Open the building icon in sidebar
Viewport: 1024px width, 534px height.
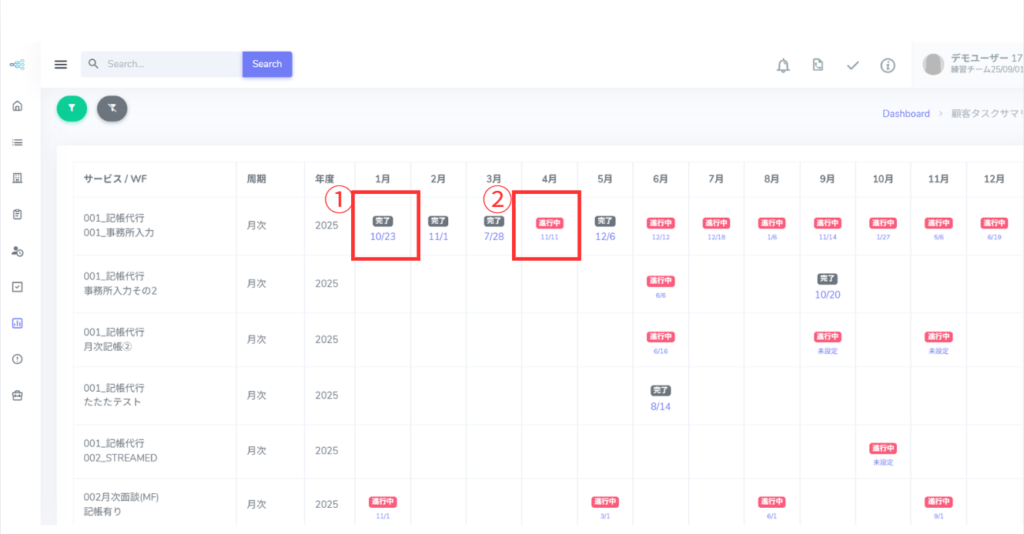point(17,178)
